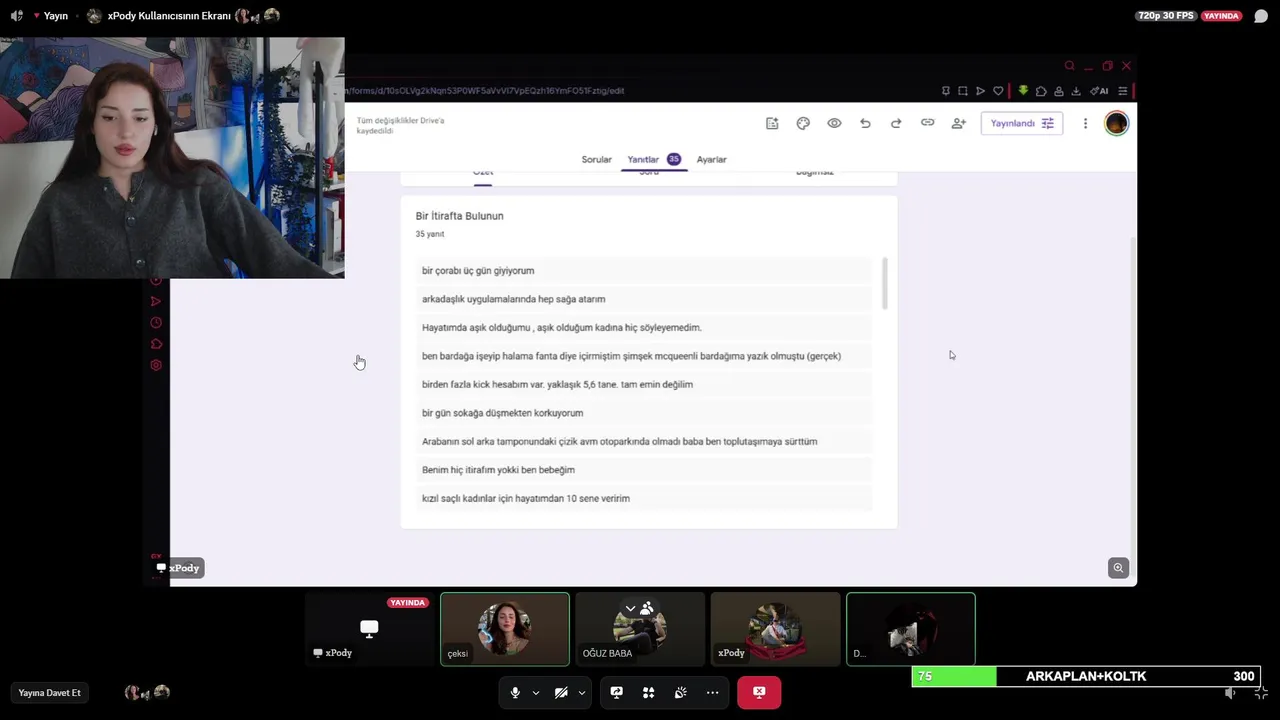Open camera options dropdown arrow
This screenshot has width=1280, height=720.
581,692
